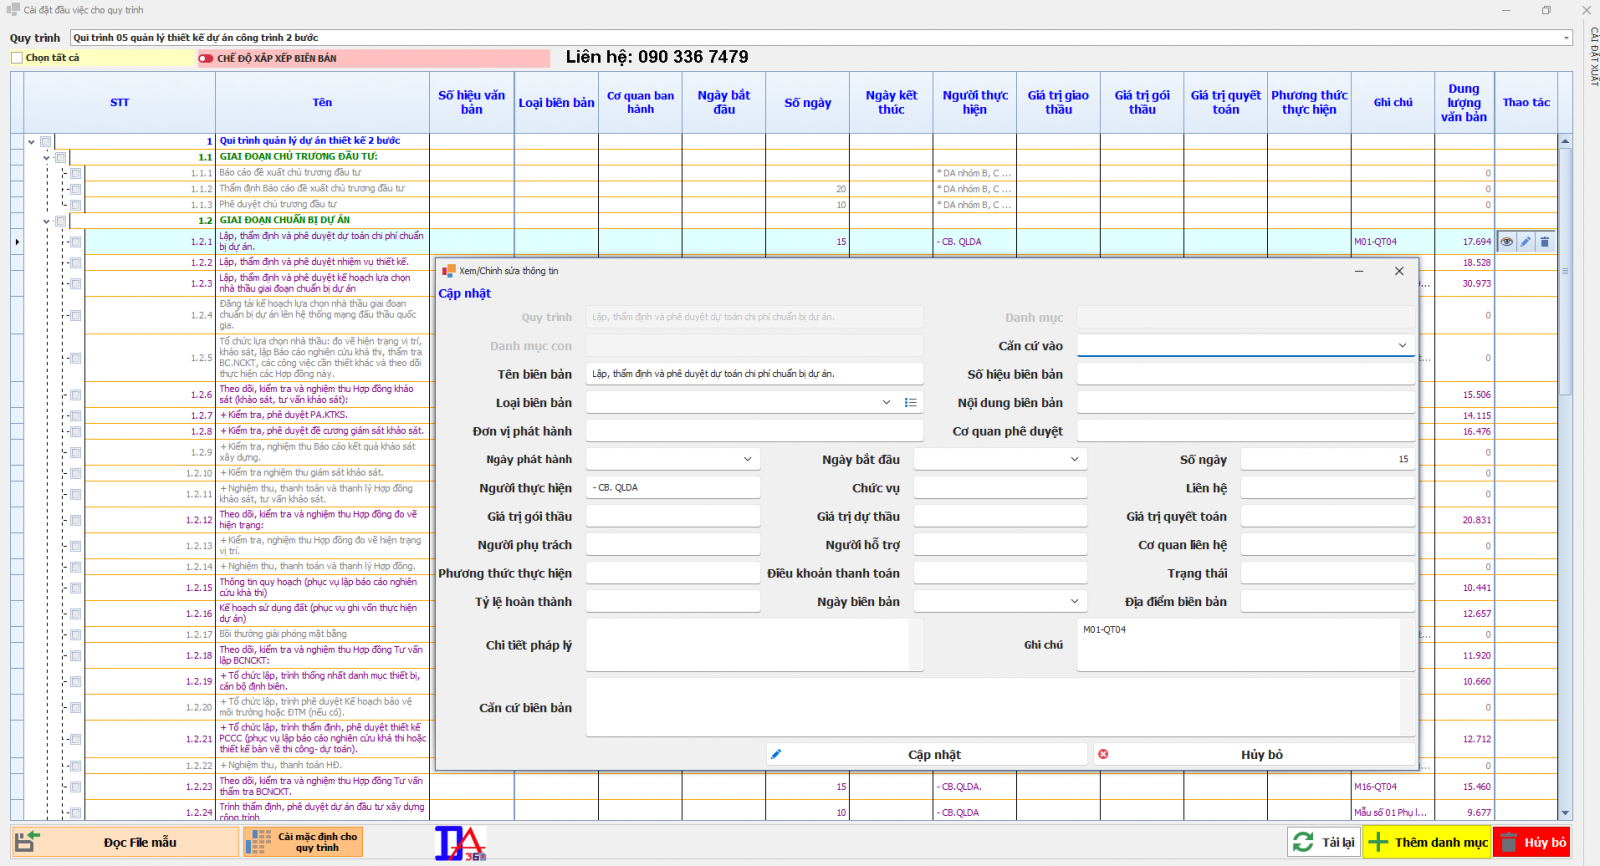Click the Hủy bỏ button in dialog
The image size is (1600, 866).
point(1254,755)
